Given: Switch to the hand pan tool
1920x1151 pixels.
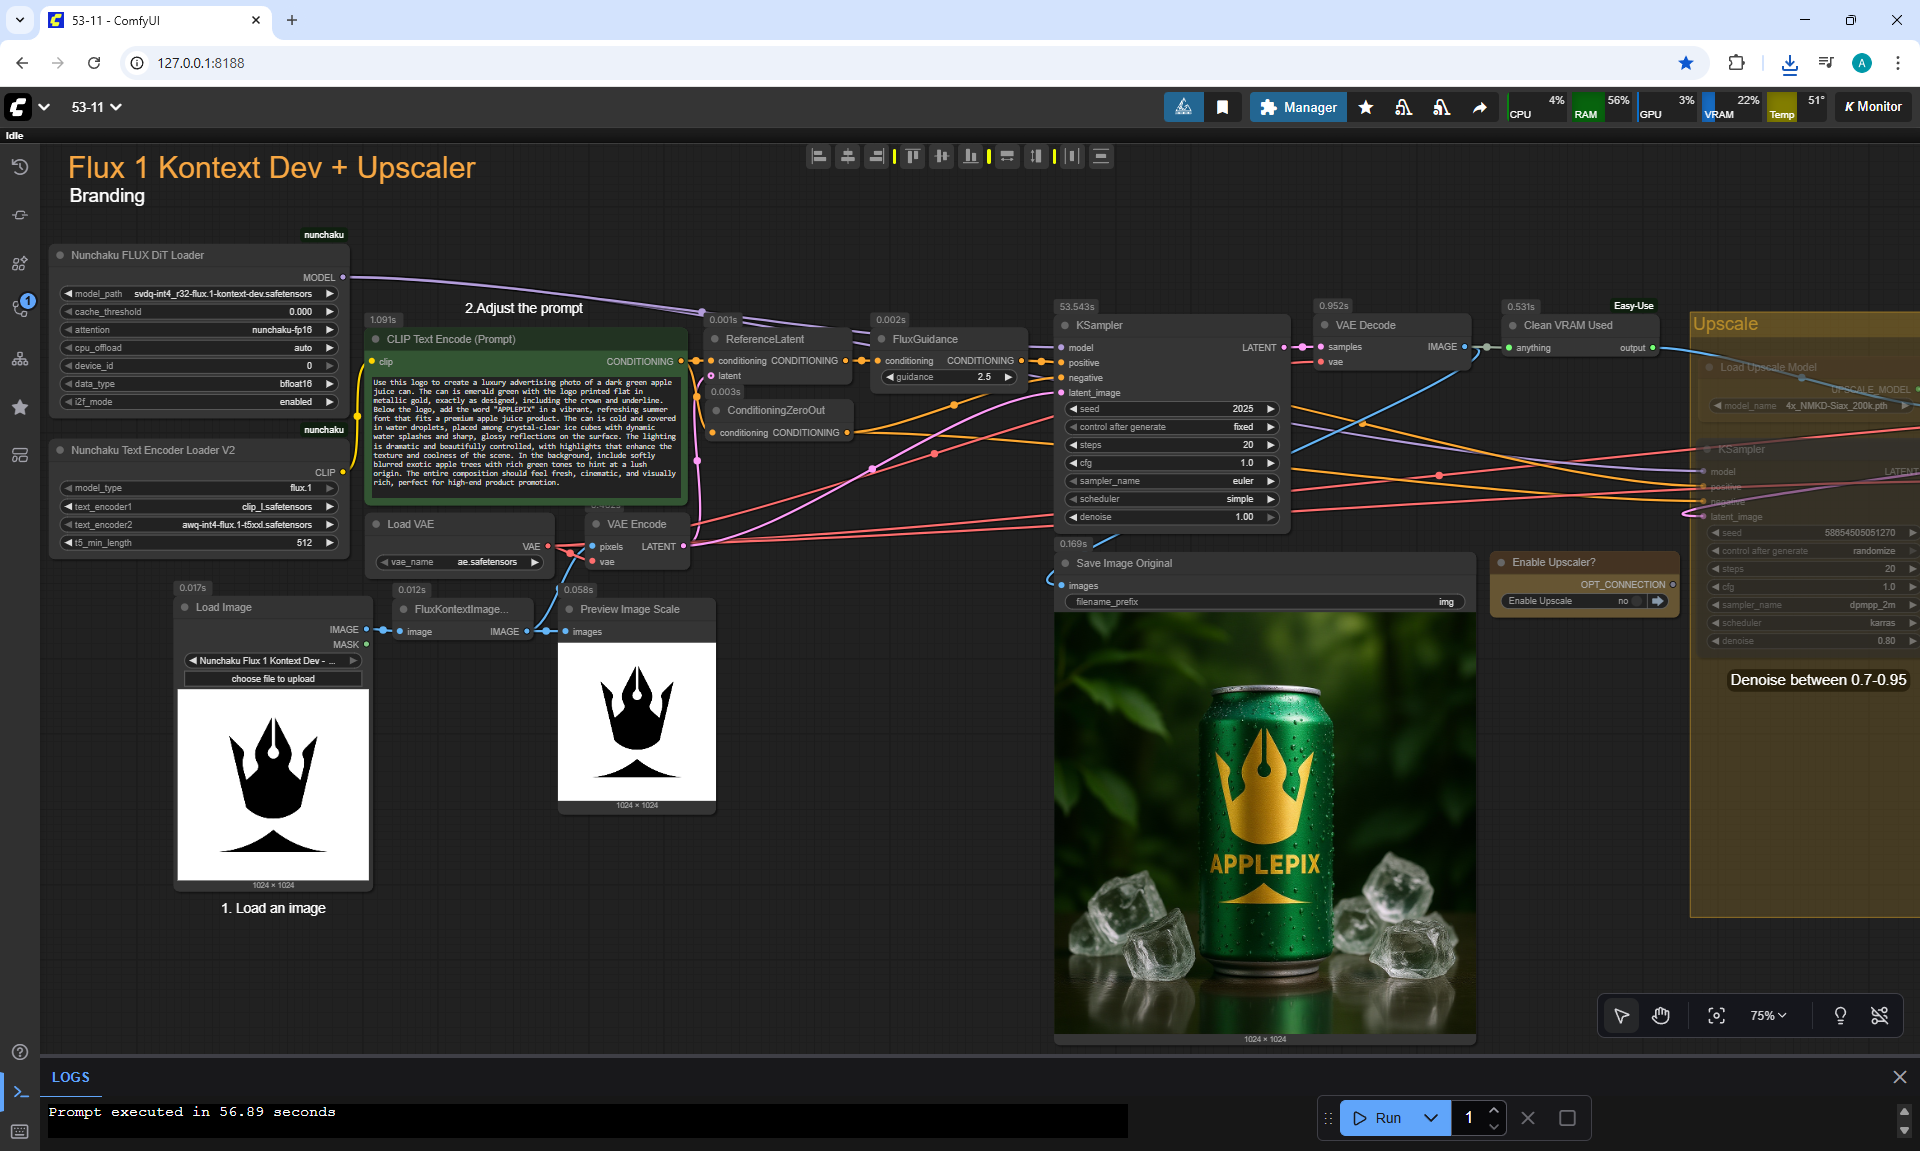Looking at the screenshot, I should click(1660, 1016).
